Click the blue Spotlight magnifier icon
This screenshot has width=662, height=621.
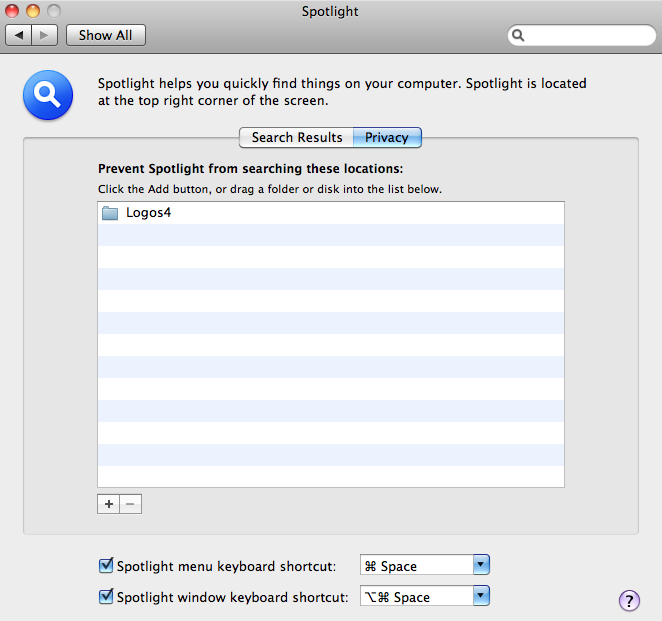pyautogui.click(x=48, y=95)
